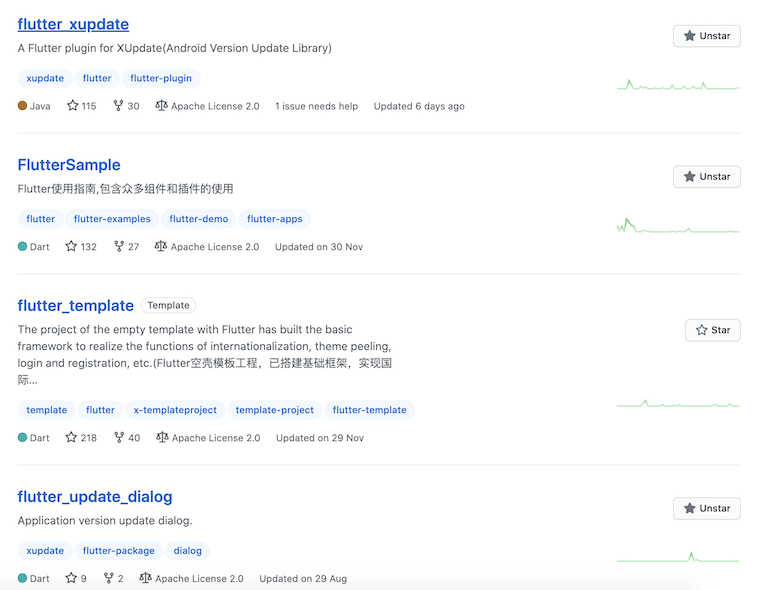Open the FlutterSample repository link
This screenshot has height=590, width=765.
69,165
